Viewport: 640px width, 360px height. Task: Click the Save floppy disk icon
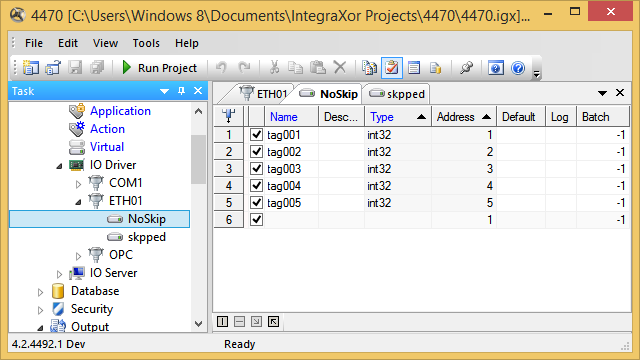75,67
